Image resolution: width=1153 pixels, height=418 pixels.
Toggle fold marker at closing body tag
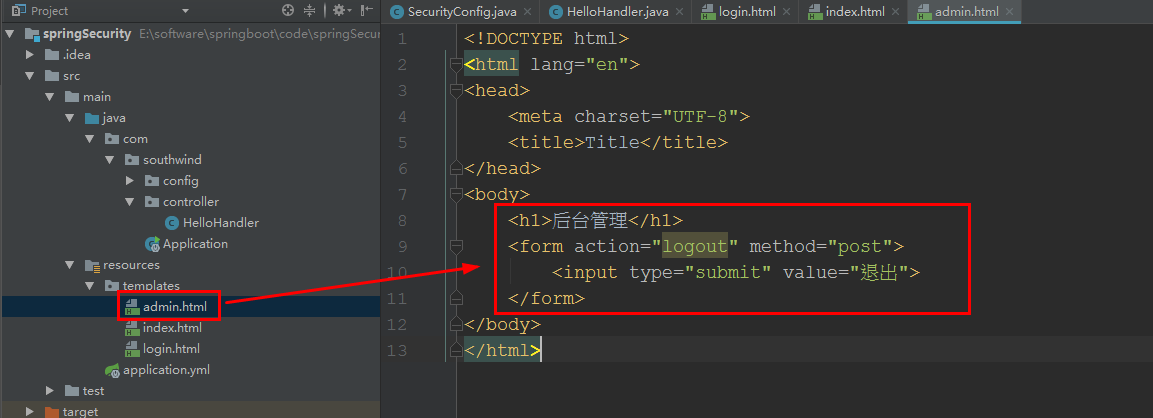(x=456, y=324)
